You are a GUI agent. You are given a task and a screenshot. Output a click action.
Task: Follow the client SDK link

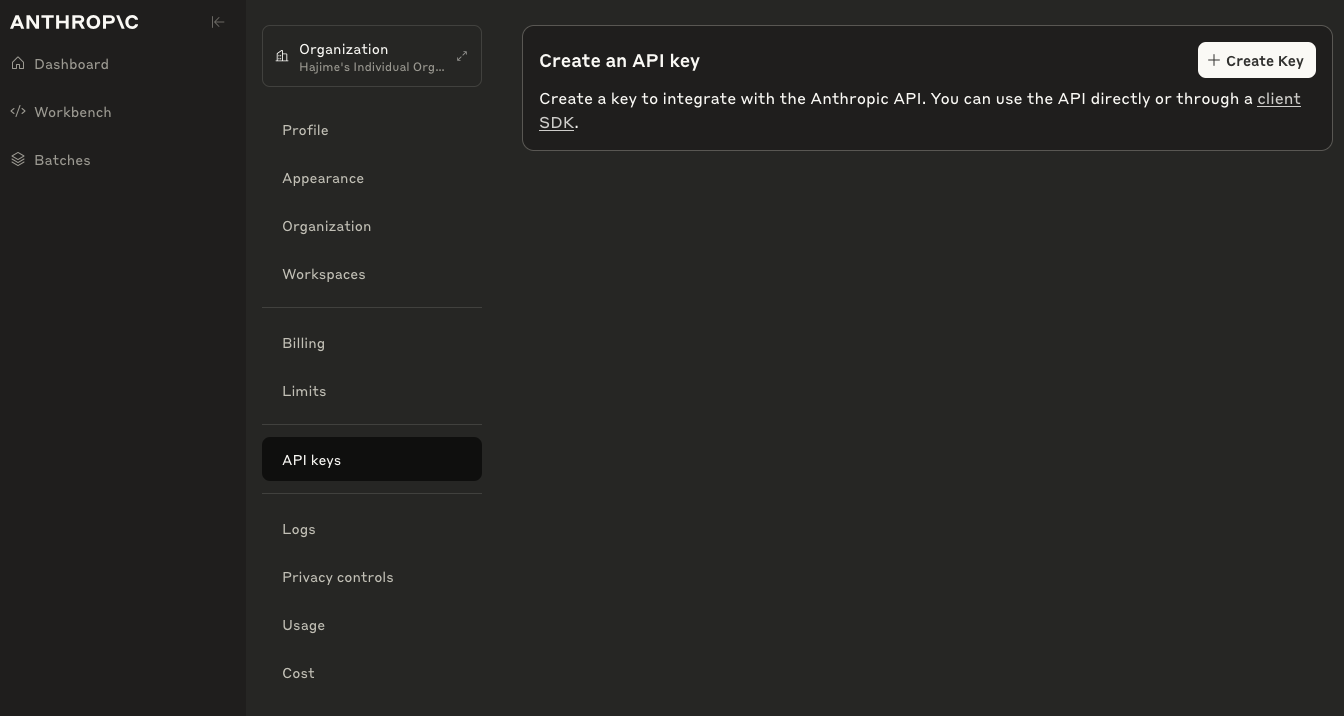[x=1278, y=99]
